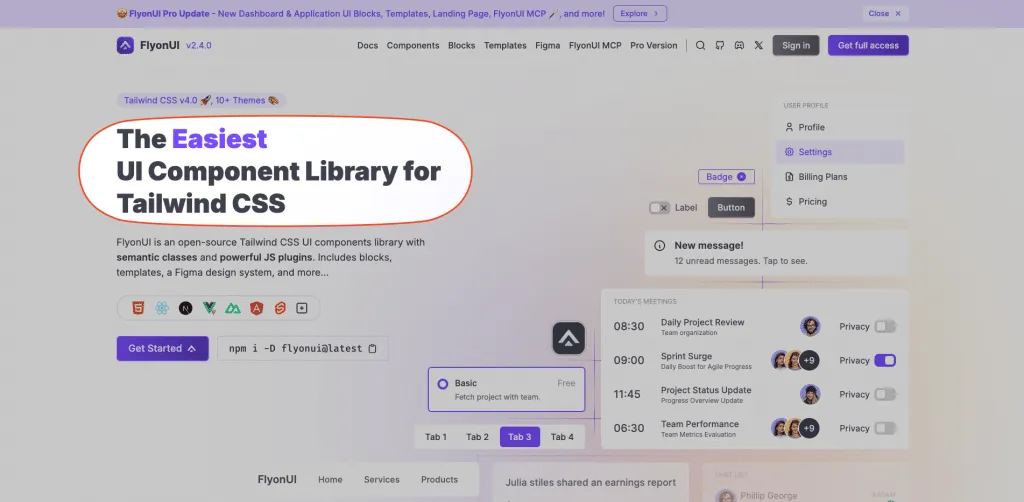Open the Docs nav item
Image resolution: width=1024 pixels, height=502 pixels.
point(368,46)
